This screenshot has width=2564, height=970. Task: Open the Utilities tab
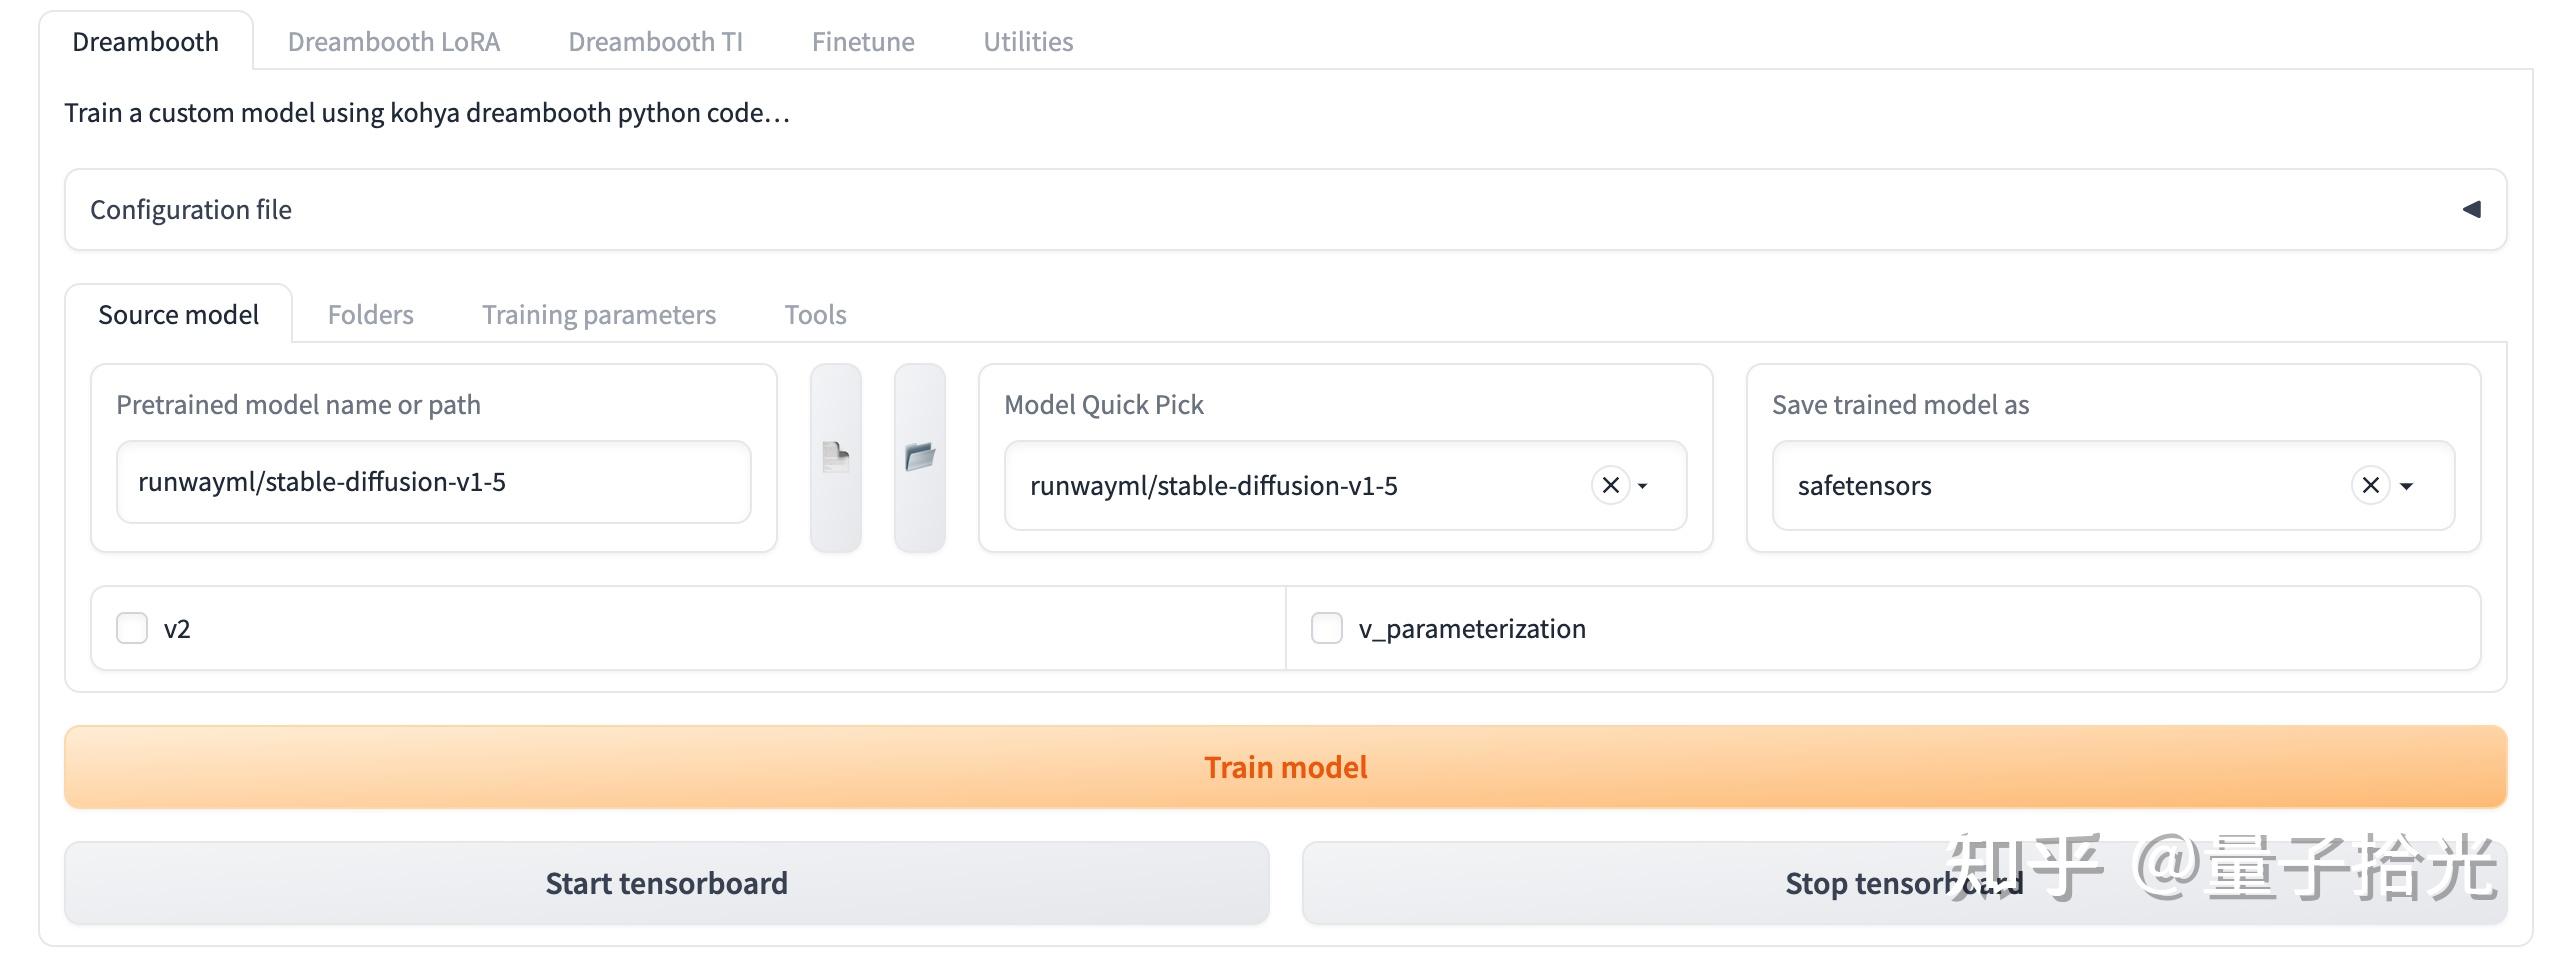(x=1028, y=42)
